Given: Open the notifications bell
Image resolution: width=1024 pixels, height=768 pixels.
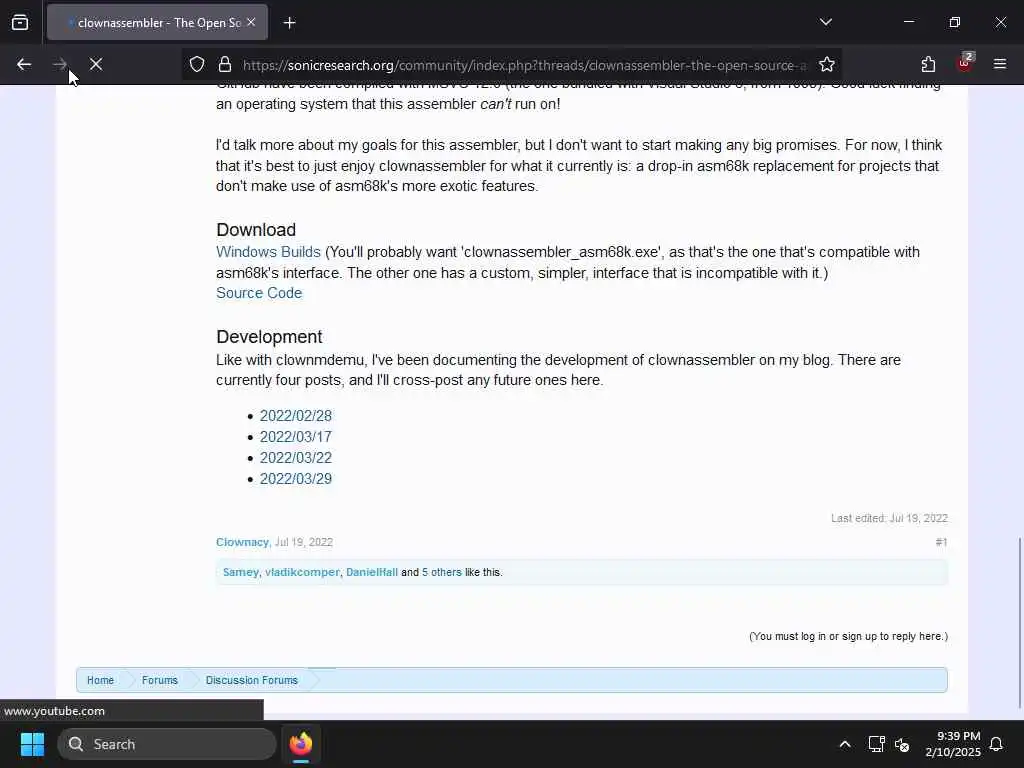Looking at the screenshot, I should [x=997, y=744].
